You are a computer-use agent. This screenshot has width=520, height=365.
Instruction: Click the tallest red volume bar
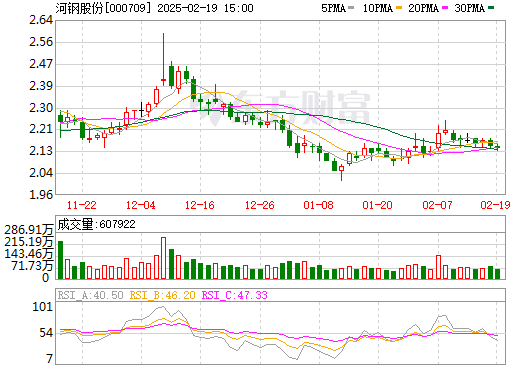(x=163, y=258)
